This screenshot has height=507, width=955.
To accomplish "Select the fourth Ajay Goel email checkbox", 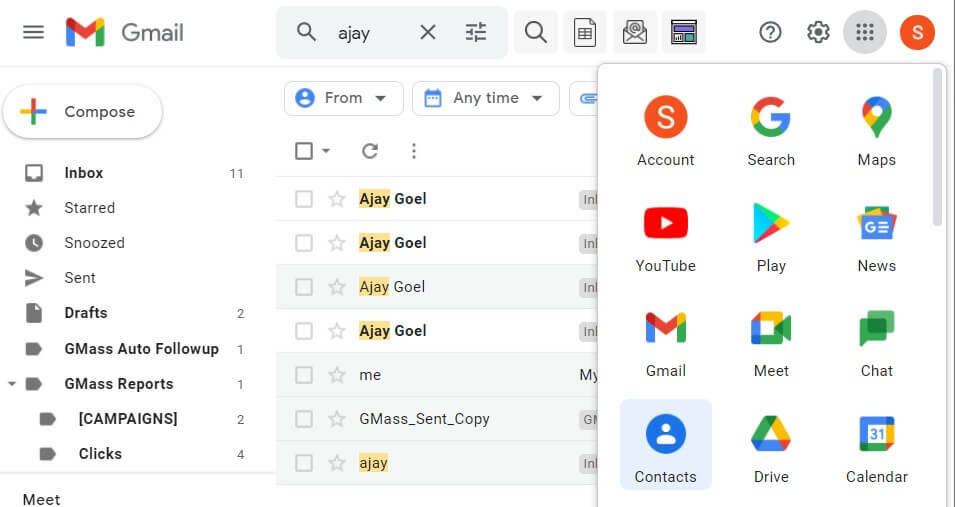I will pos(304,330).
